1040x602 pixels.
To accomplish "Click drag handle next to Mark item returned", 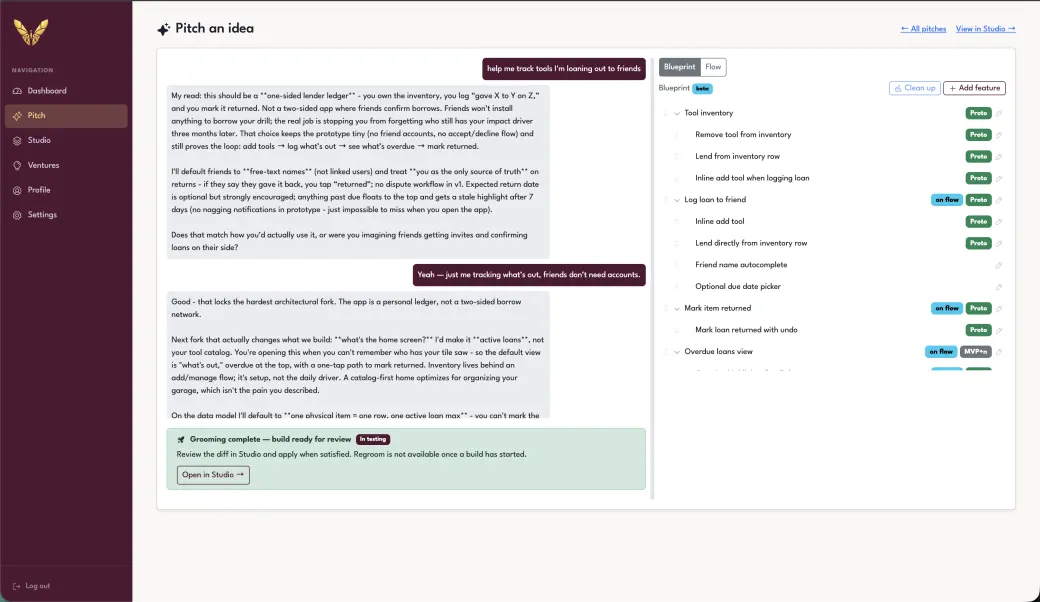I will tap(665, 308).
